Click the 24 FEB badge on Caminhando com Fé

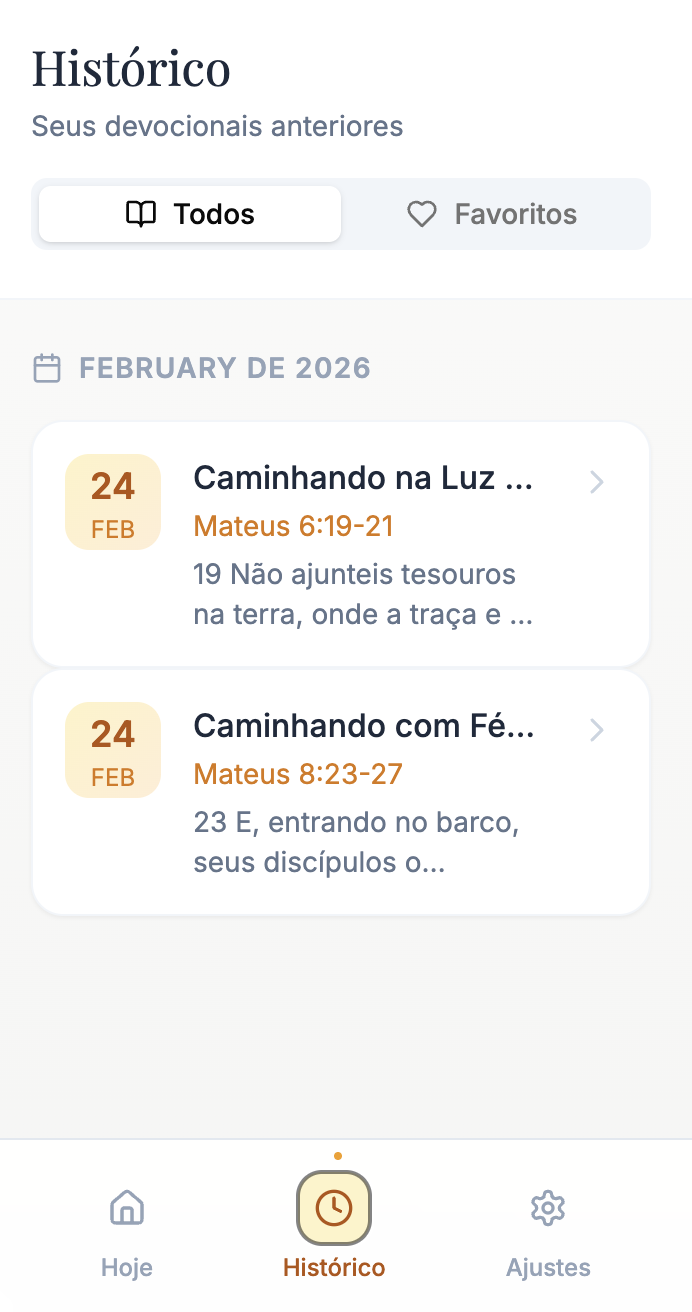point(112,750)
